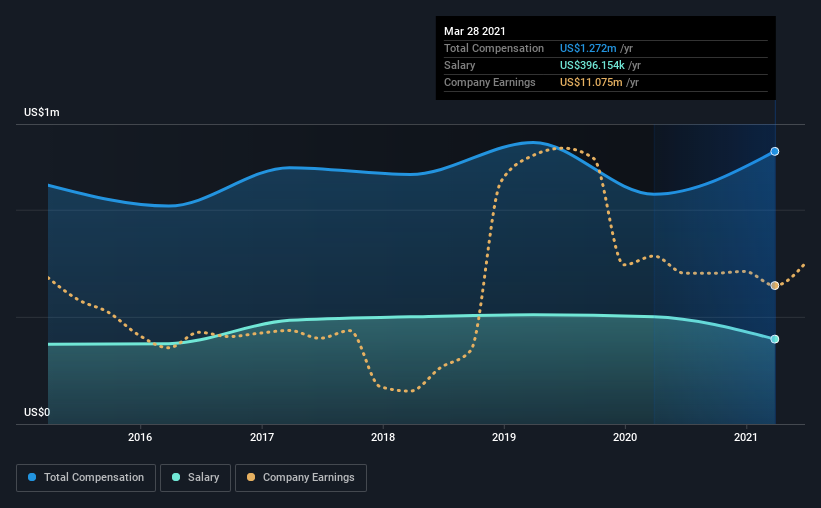Click the US$1m y-axis label
Viewport: 821px width, 508px height.
pos(42,113)
